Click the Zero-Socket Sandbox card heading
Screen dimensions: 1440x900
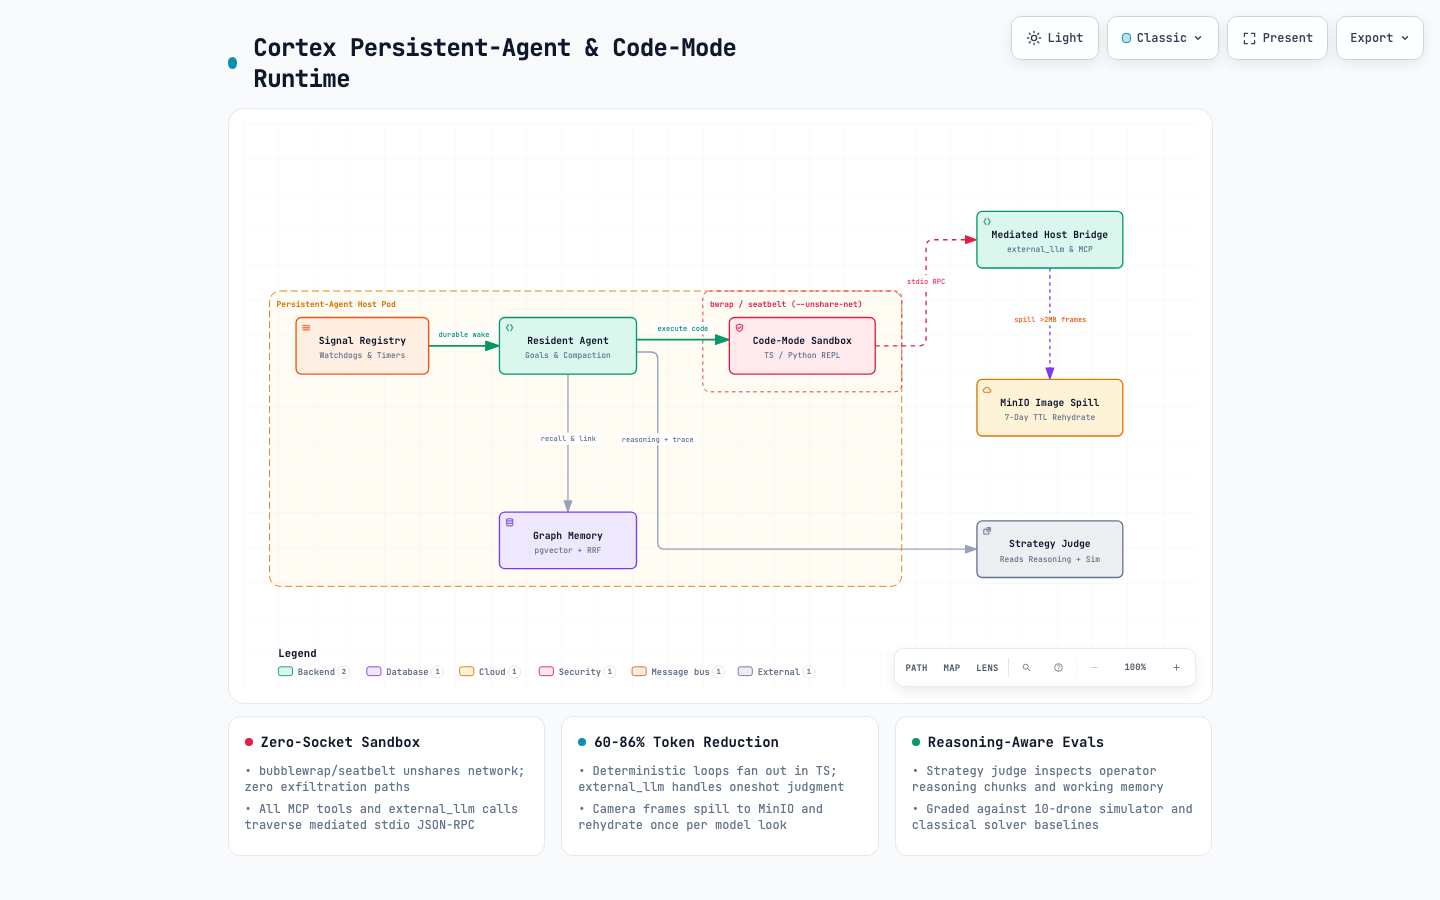click(x=340, y=742)
